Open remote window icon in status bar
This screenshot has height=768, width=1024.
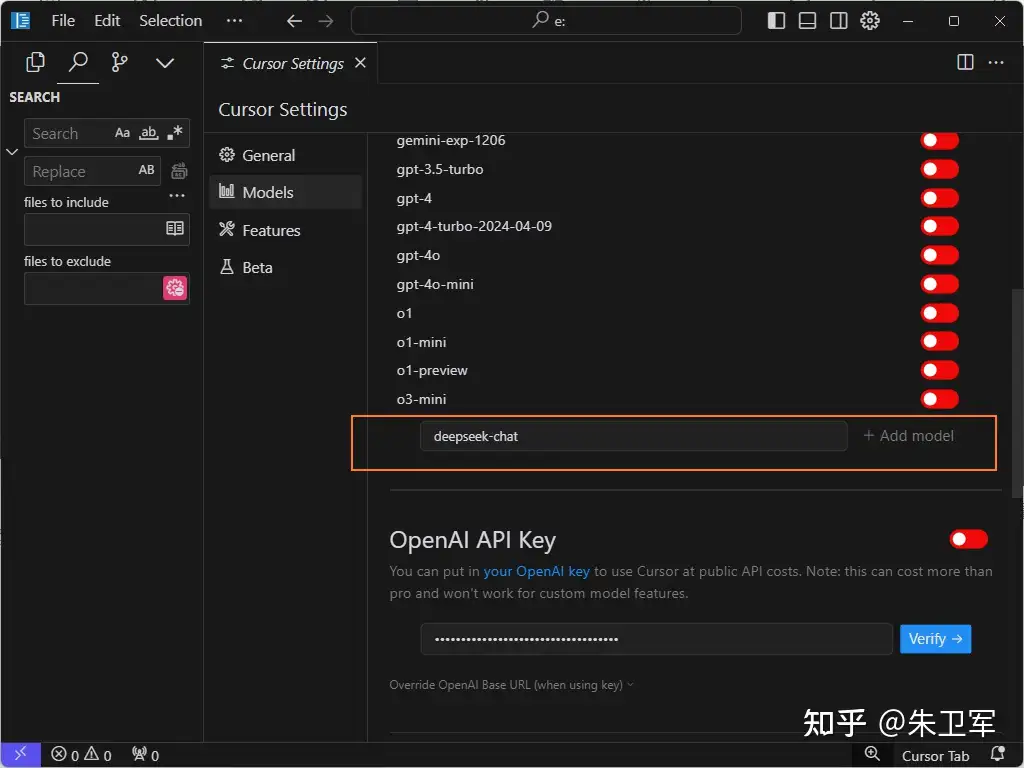click(21, 754)
